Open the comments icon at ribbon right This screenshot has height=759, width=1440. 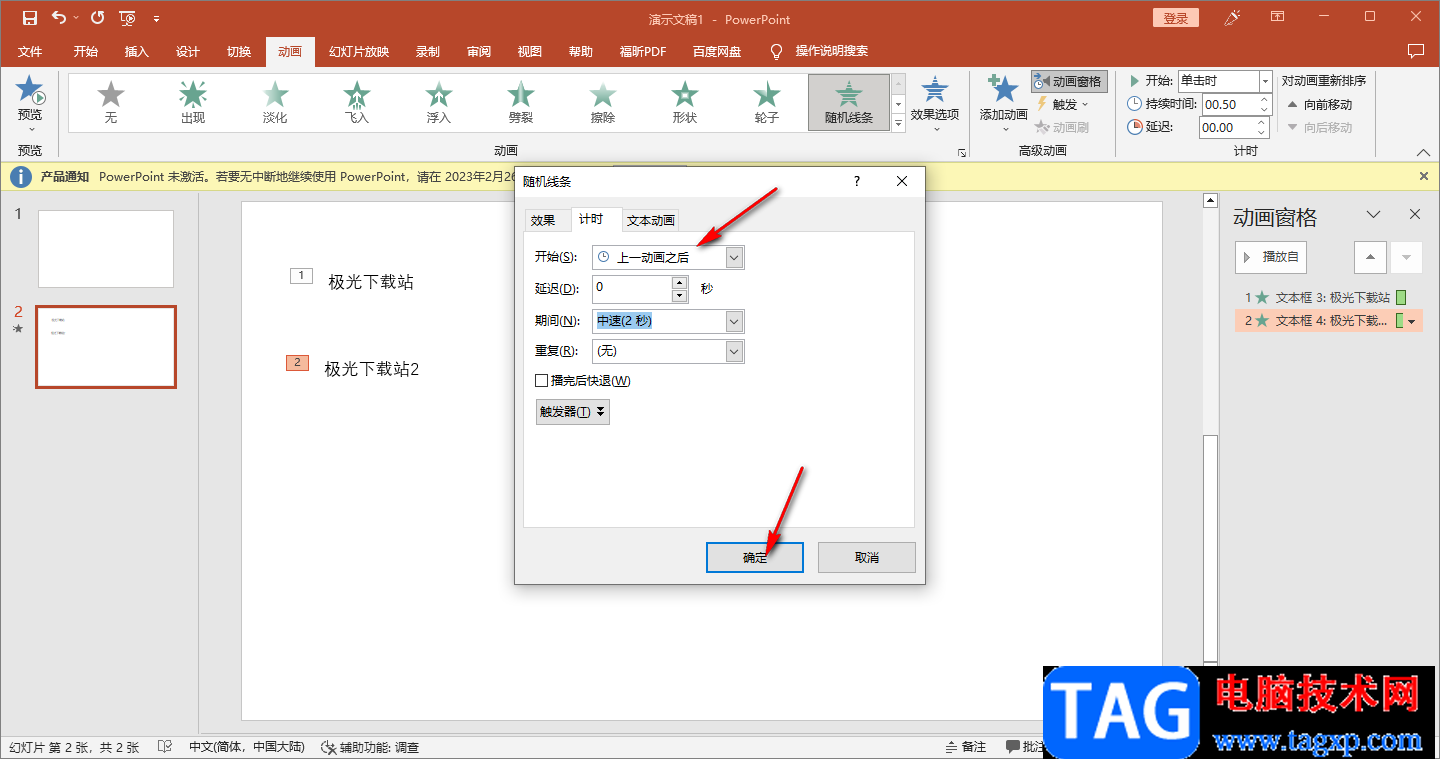tap(1415, 51)
